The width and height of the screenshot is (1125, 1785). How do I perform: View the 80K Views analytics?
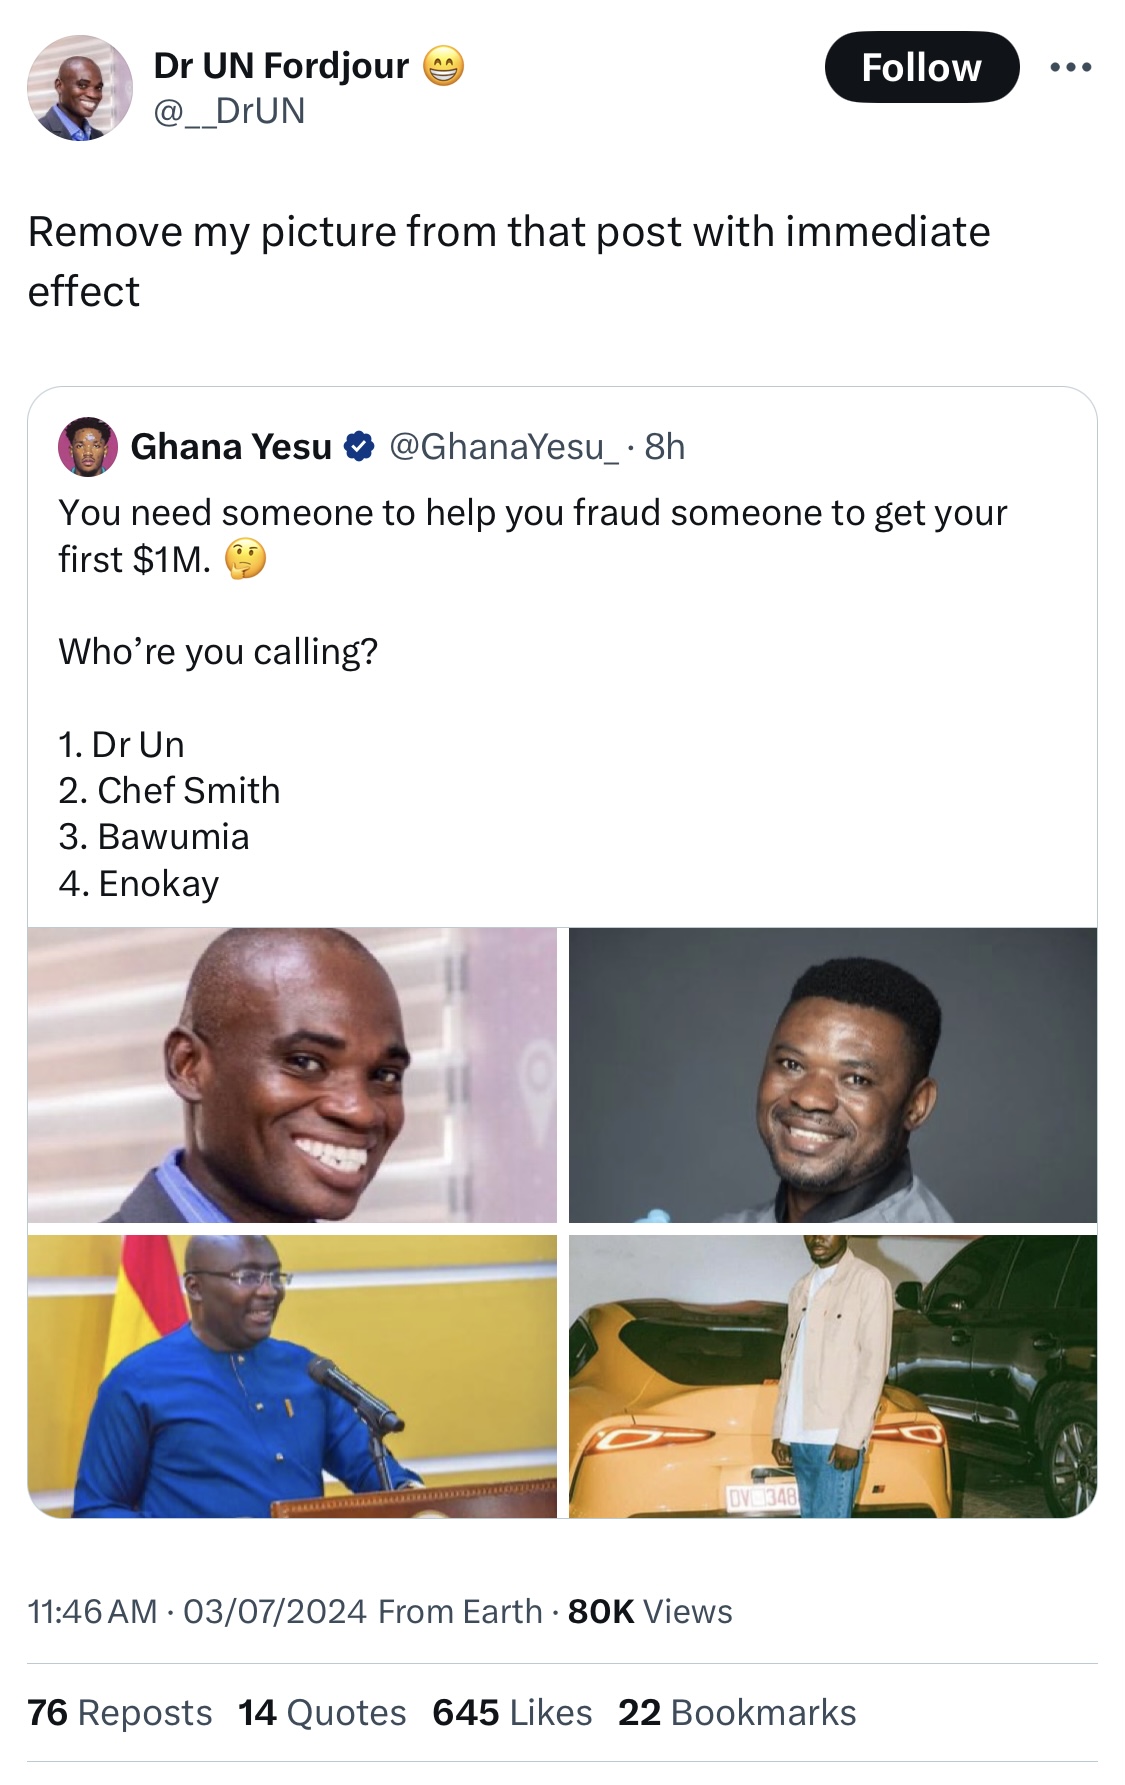pos(650,1611)
